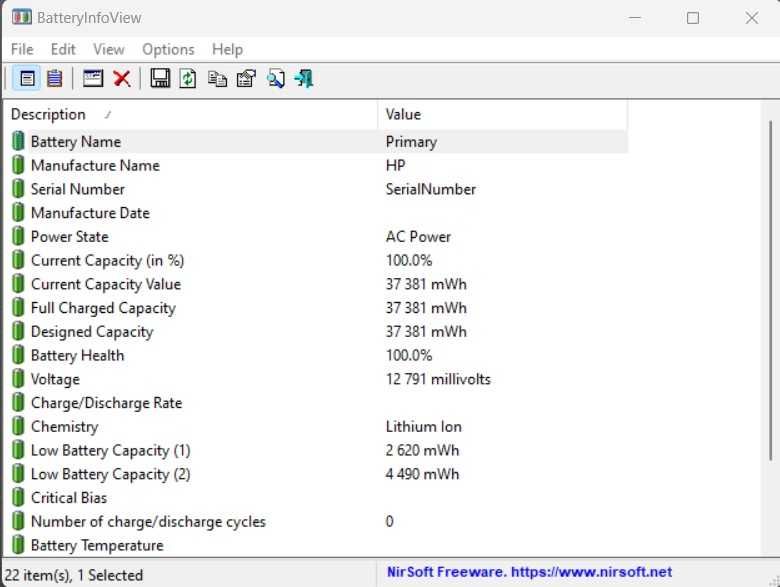Click the battery icon beside Chemistry
This screenshot has height=587, width=780.
18,426
